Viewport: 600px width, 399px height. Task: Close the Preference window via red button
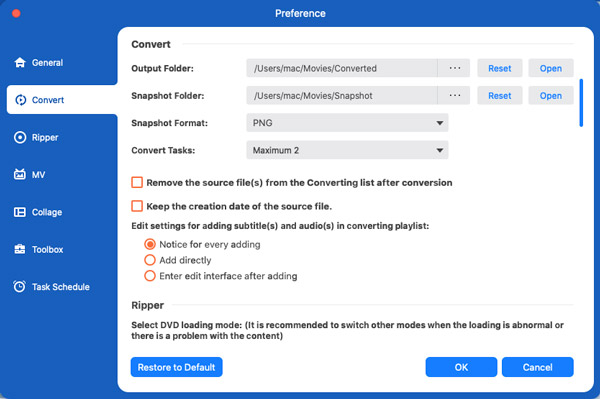(x=16, y=13)
